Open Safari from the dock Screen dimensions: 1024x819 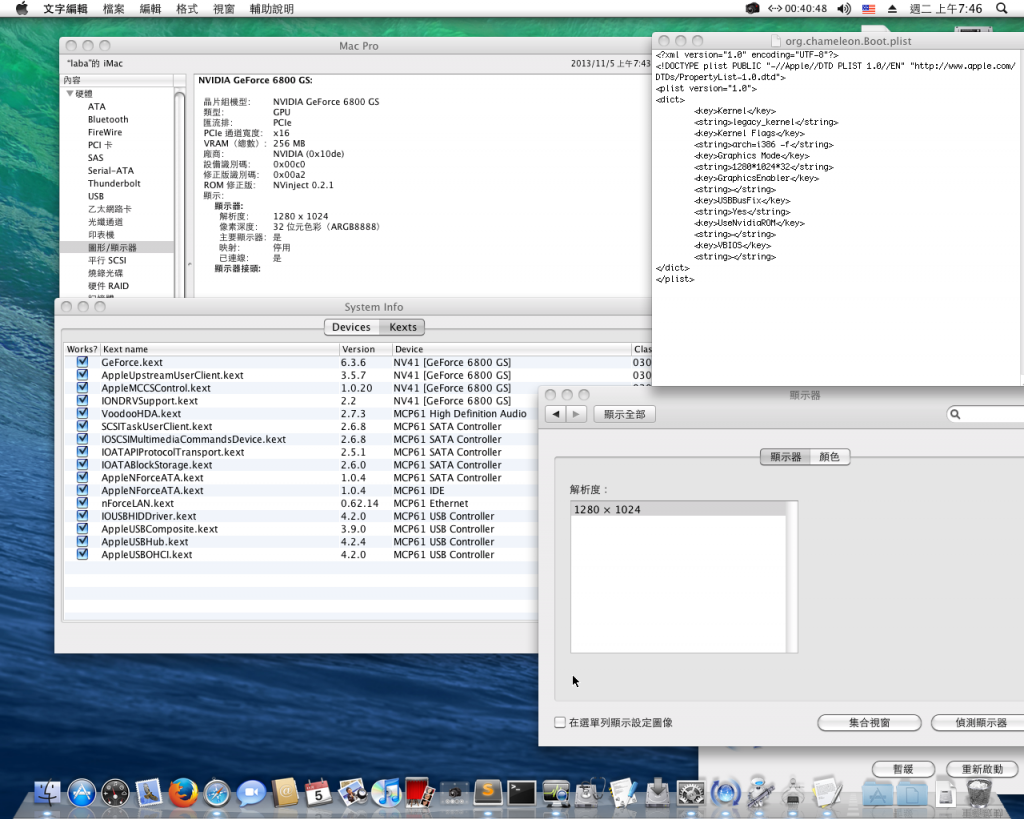[x=217, y=793]
